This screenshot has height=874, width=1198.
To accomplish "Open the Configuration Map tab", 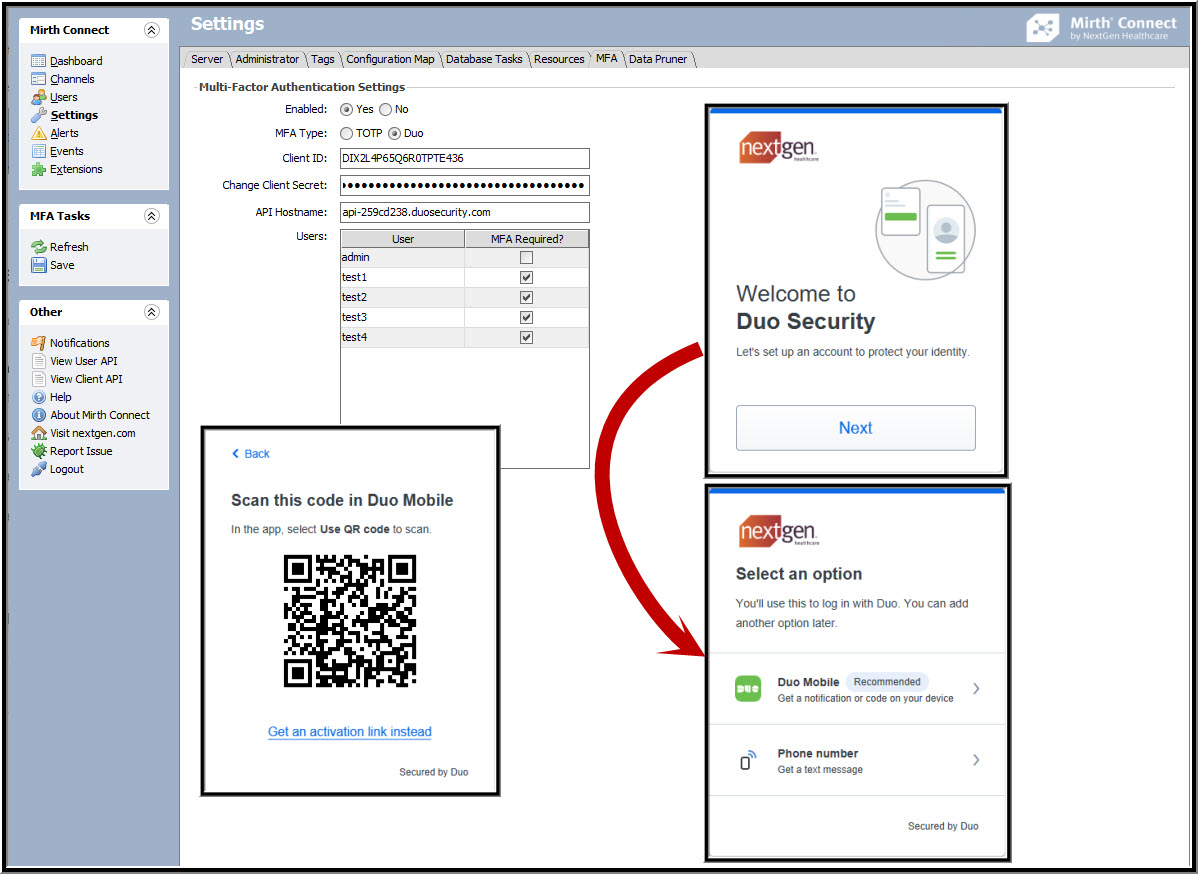I will pos(390,59).
